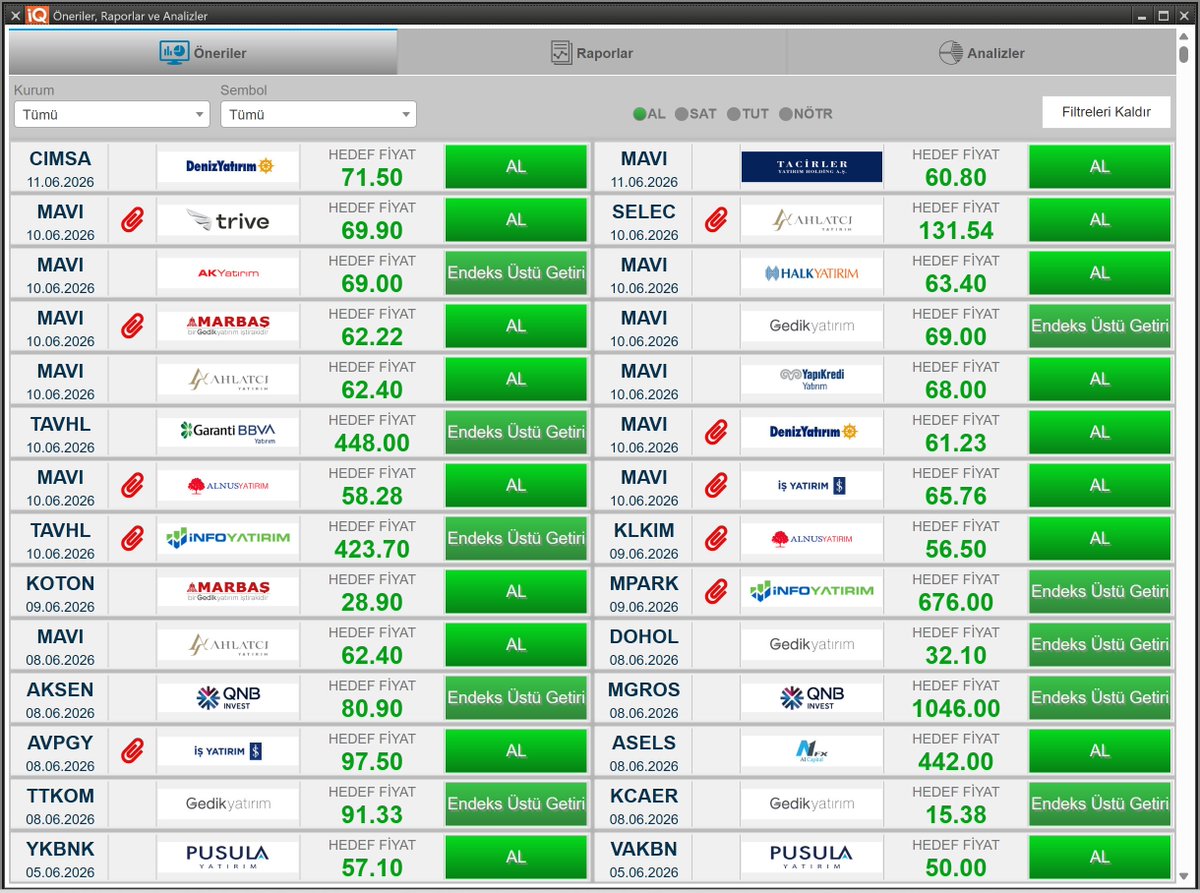Click the target price 69.90
1200x893 pixels.
coord(372,231)
